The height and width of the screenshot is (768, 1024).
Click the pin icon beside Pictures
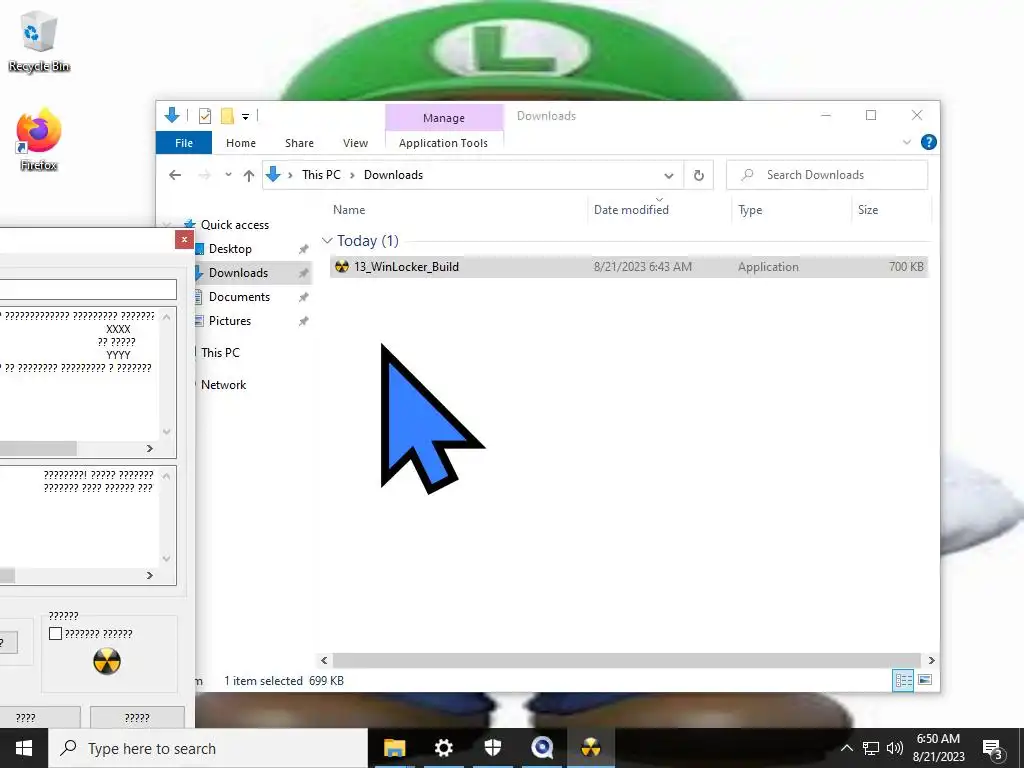click(304, 322)
